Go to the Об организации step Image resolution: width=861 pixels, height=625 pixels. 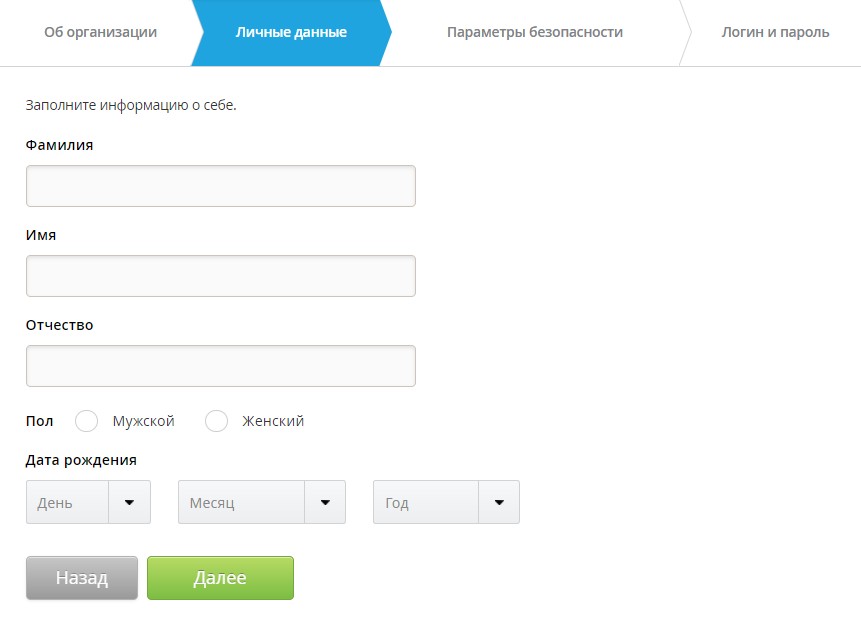coord(100,32)
